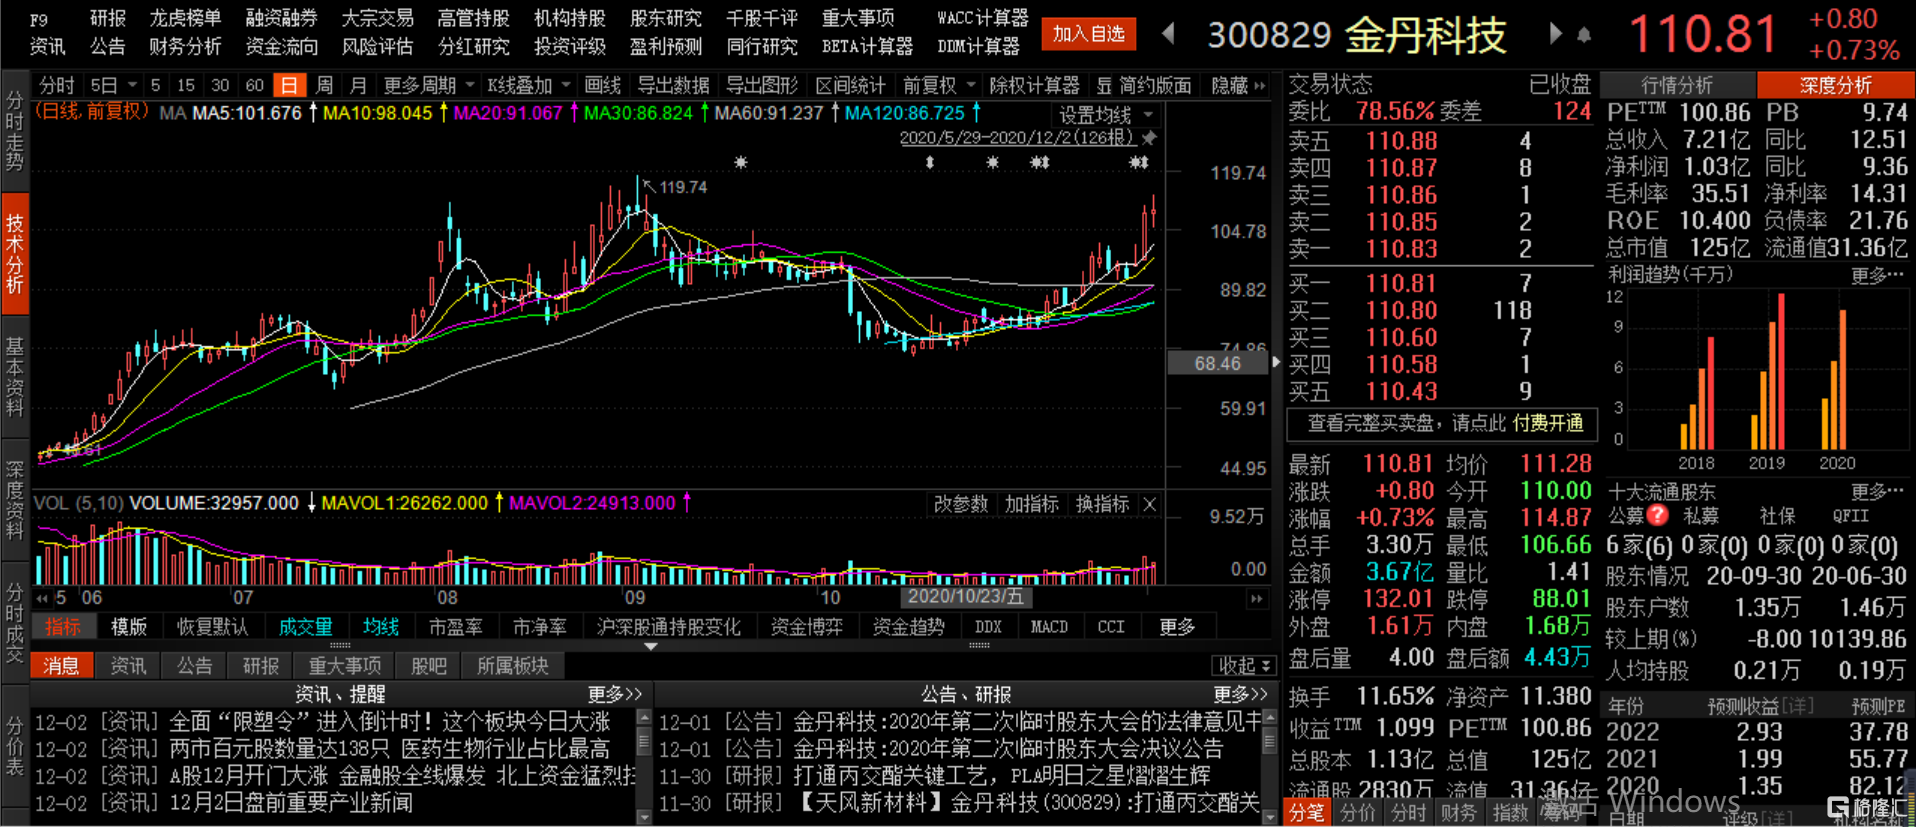
Task: Open 更多 indicators in the indicator bar
Action: 1177,627
